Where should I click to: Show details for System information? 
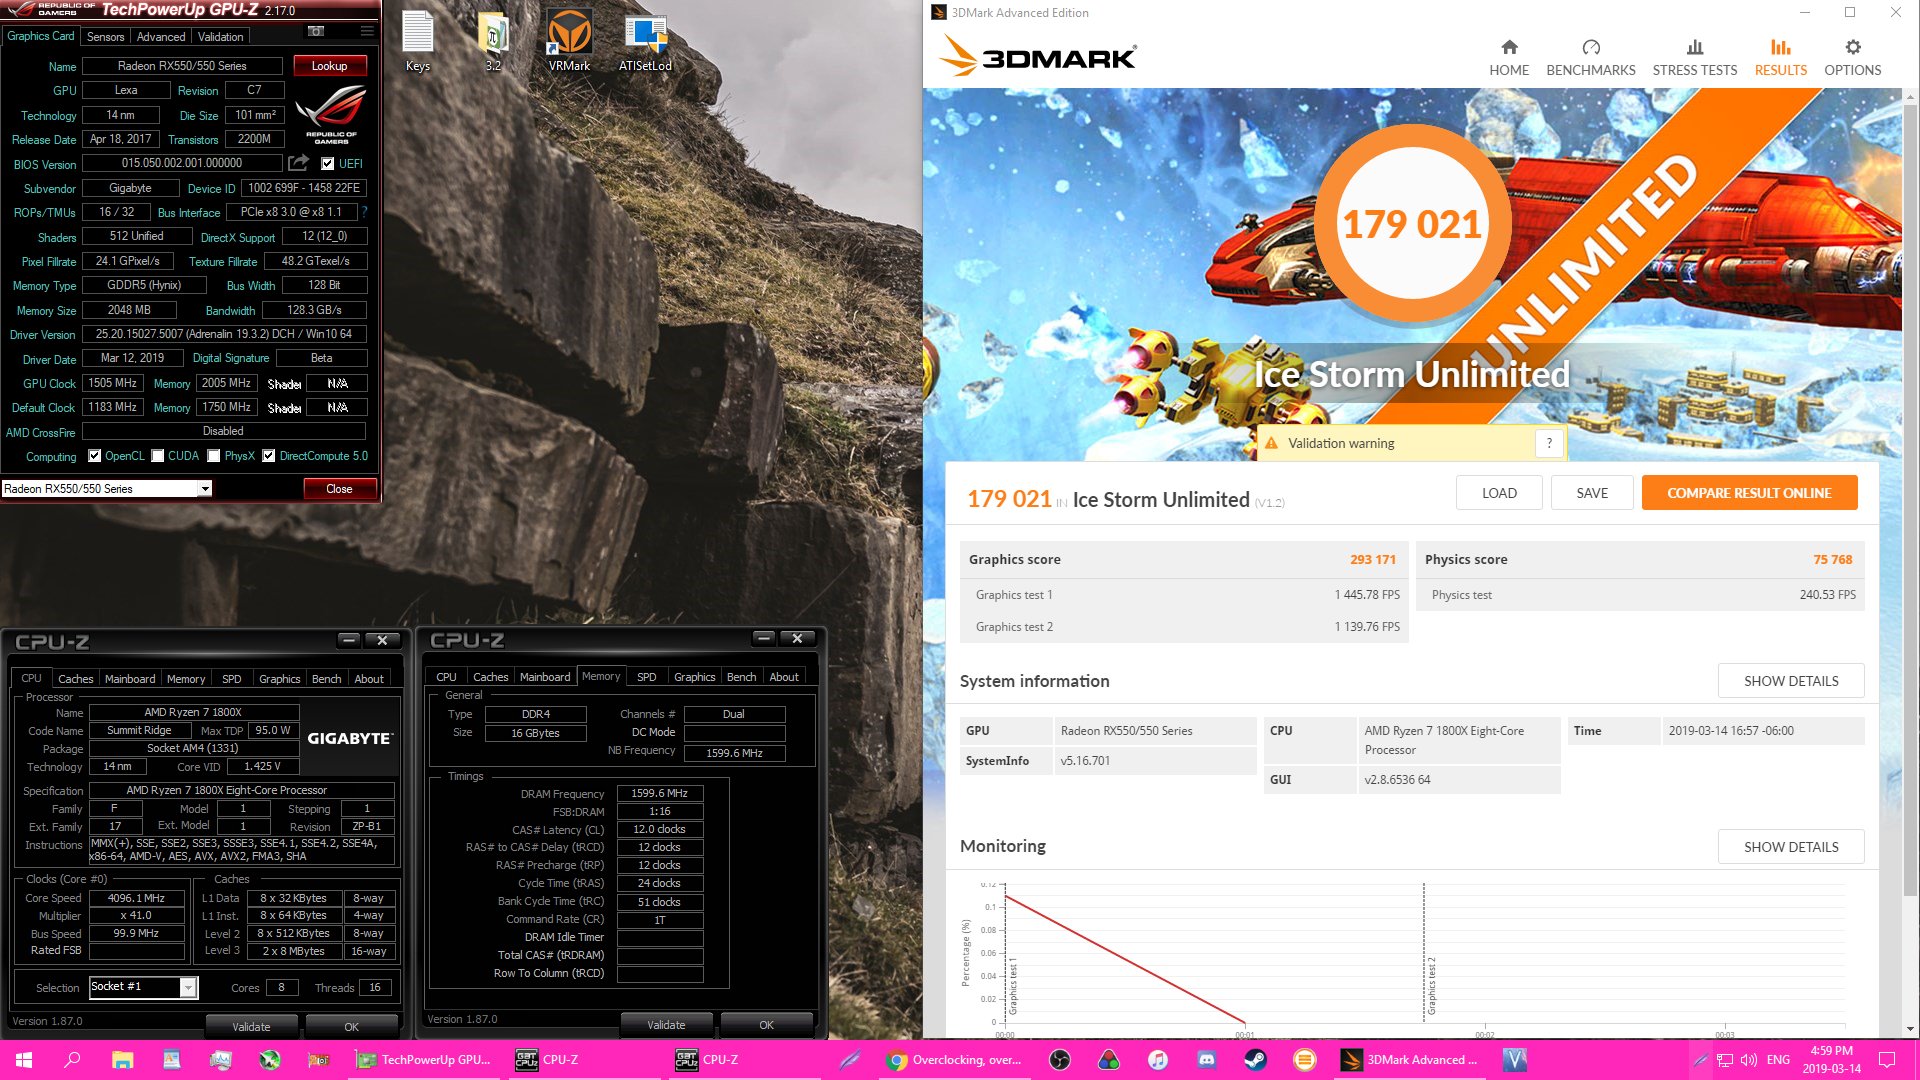1791,681
